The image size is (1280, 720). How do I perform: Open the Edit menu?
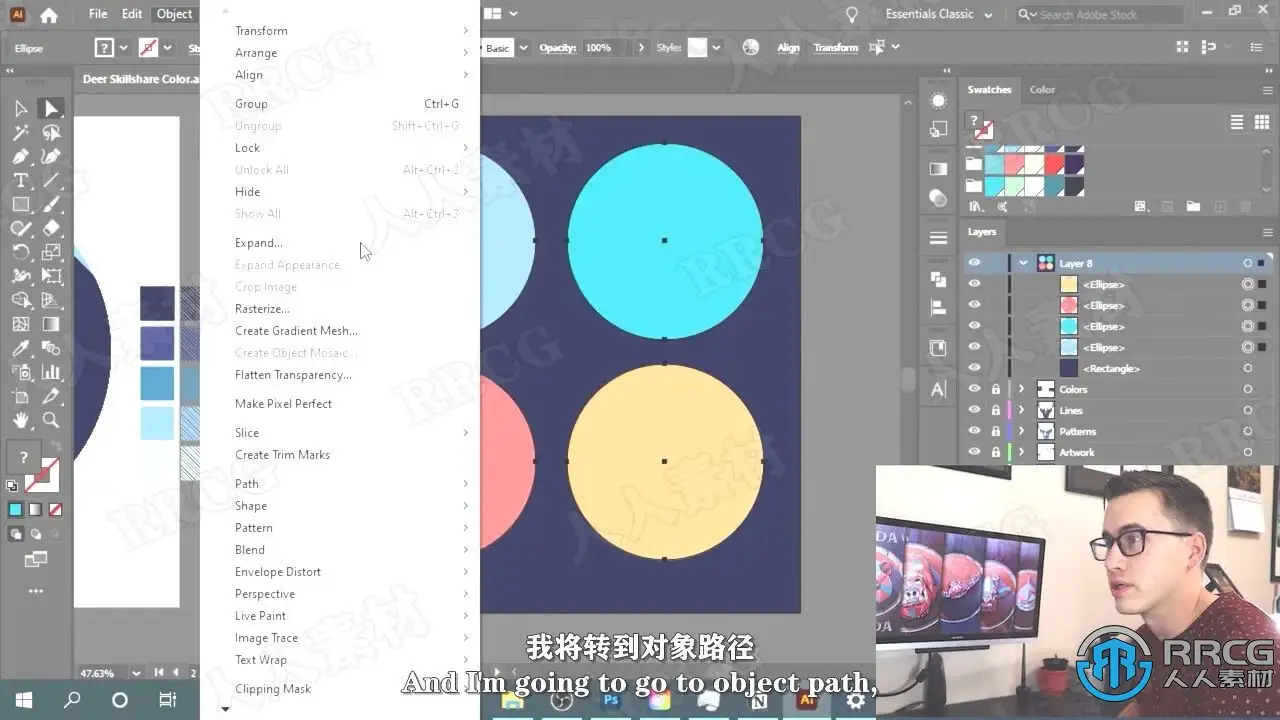(132, 14)
